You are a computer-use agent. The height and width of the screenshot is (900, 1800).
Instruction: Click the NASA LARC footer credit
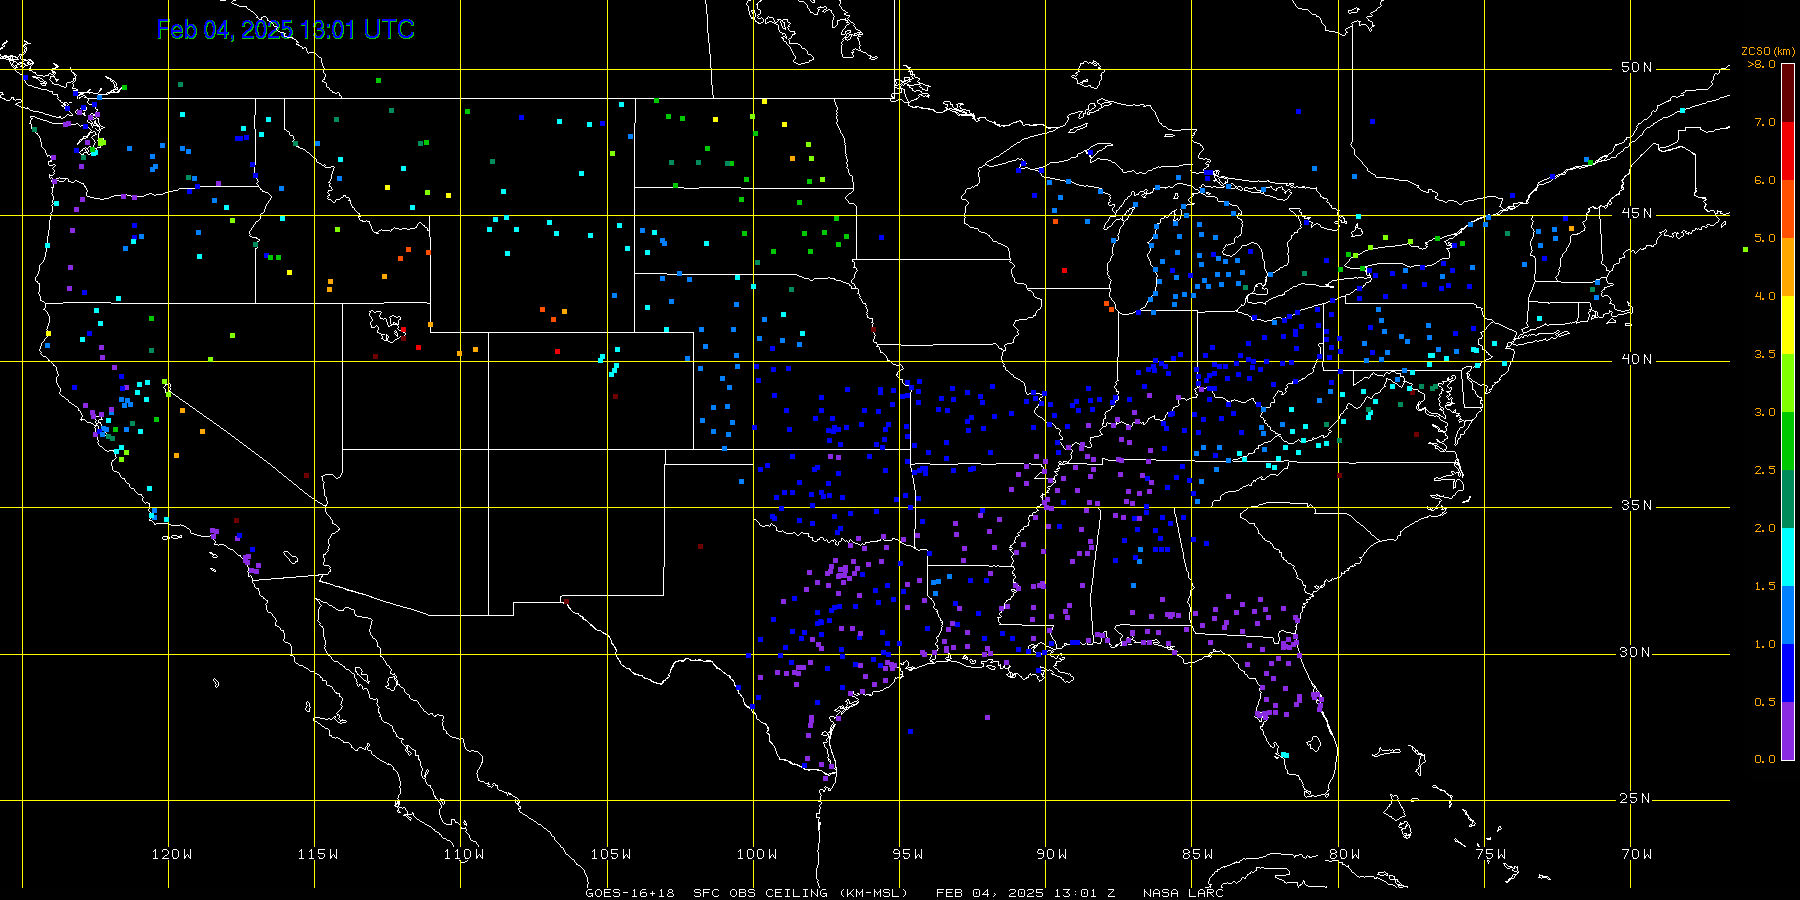point(1183,893)
